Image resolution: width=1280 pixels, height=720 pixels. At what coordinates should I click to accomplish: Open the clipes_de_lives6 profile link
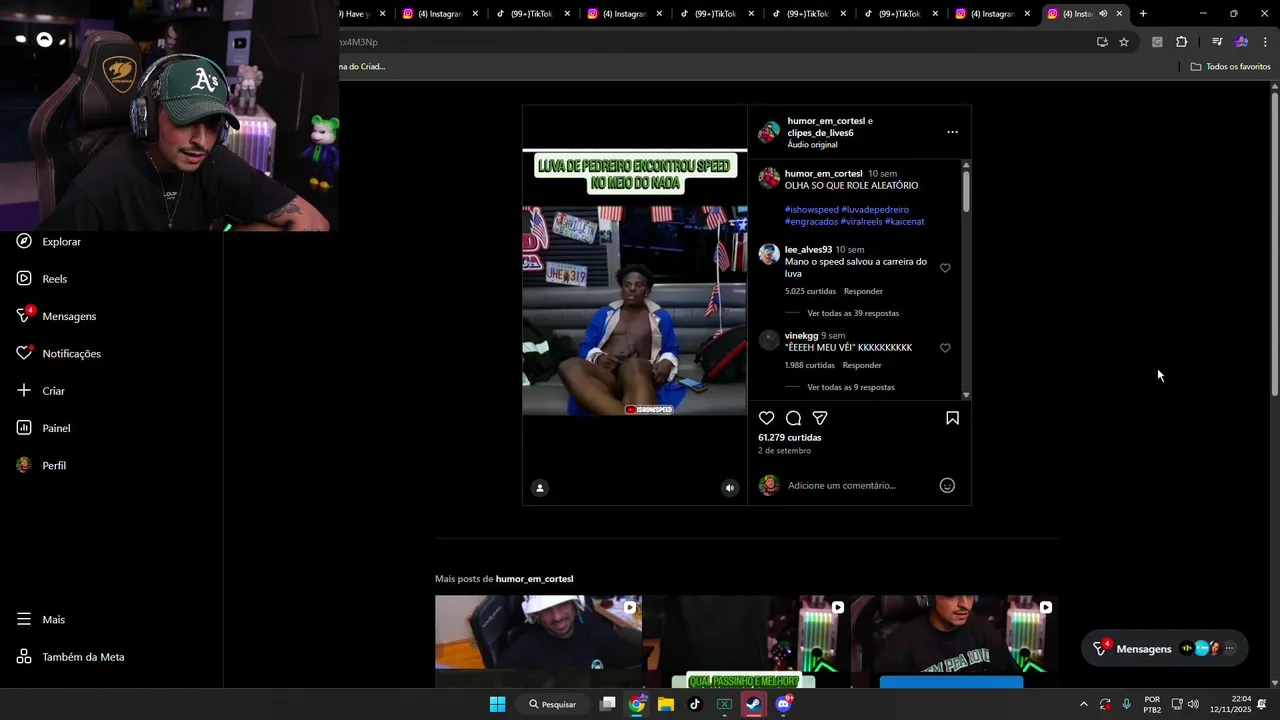pos(820,133)
